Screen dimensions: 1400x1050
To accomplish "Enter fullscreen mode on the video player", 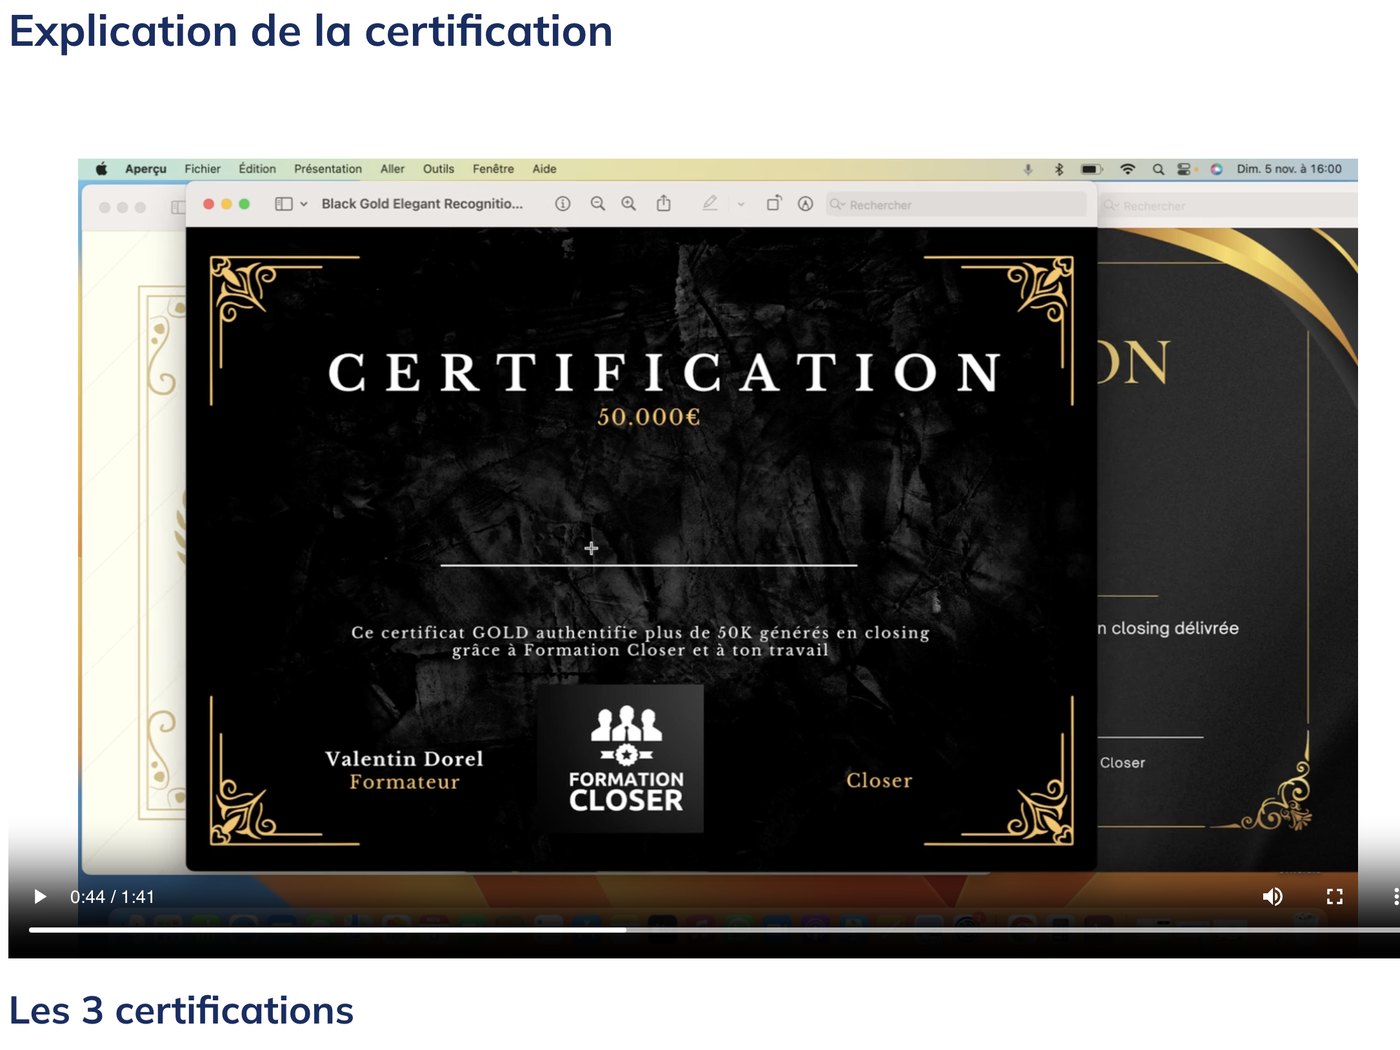I will (1334, 897).
